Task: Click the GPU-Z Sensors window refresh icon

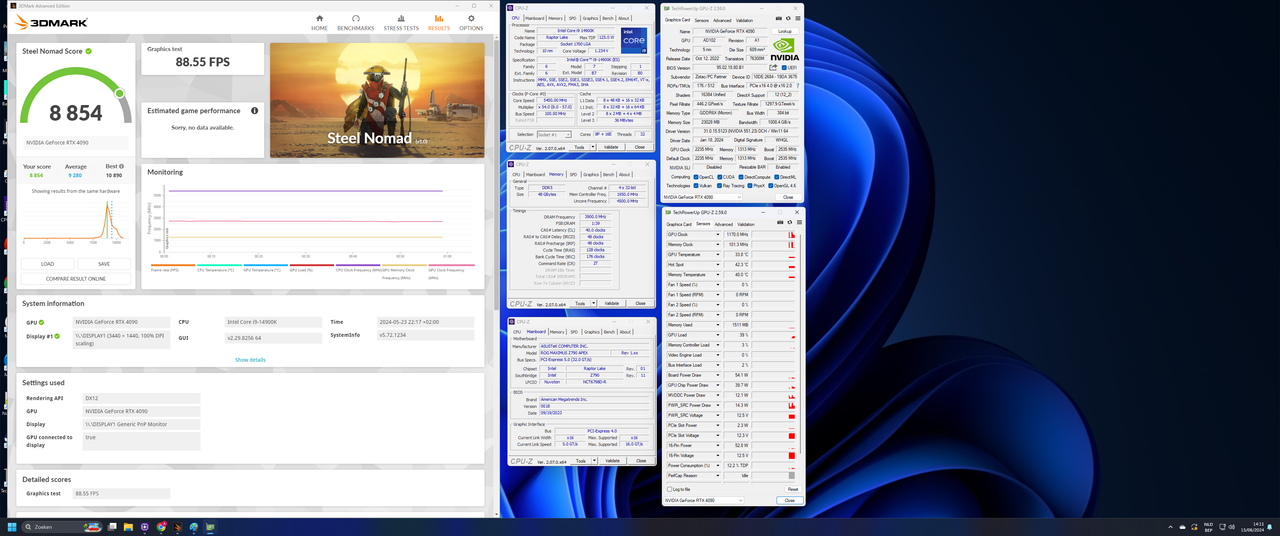Action: (x=788, y=223)
